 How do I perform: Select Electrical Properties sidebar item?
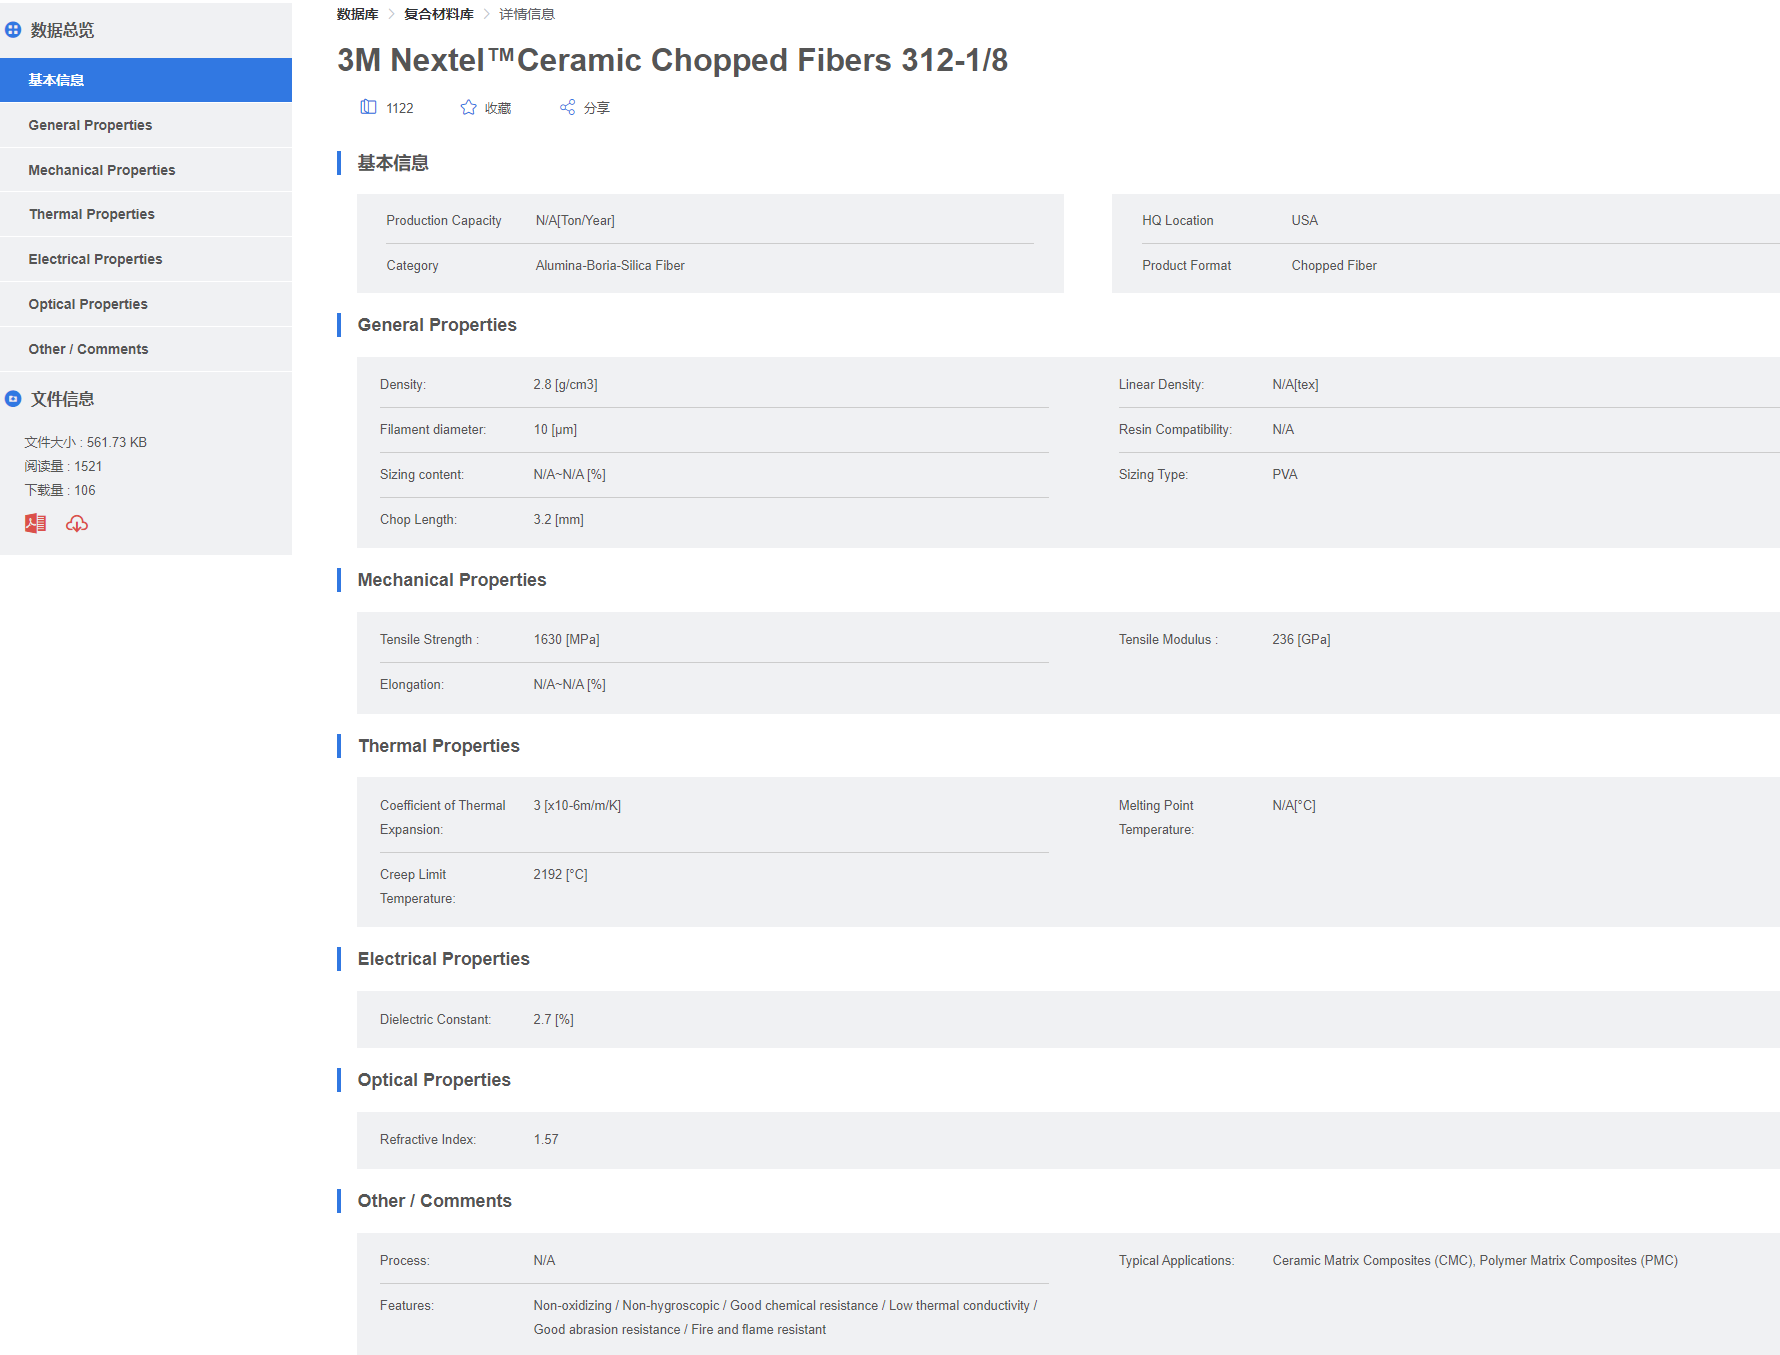pos(146,259)
